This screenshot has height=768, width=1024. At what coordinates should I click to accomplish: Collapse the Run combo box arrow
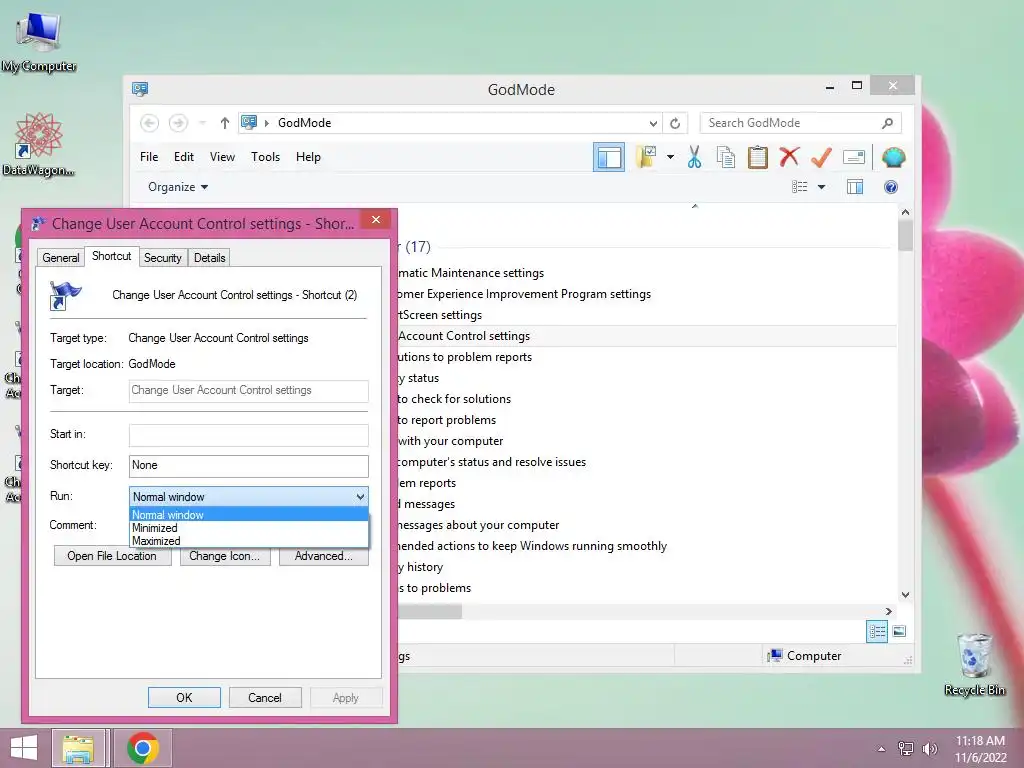360,497
